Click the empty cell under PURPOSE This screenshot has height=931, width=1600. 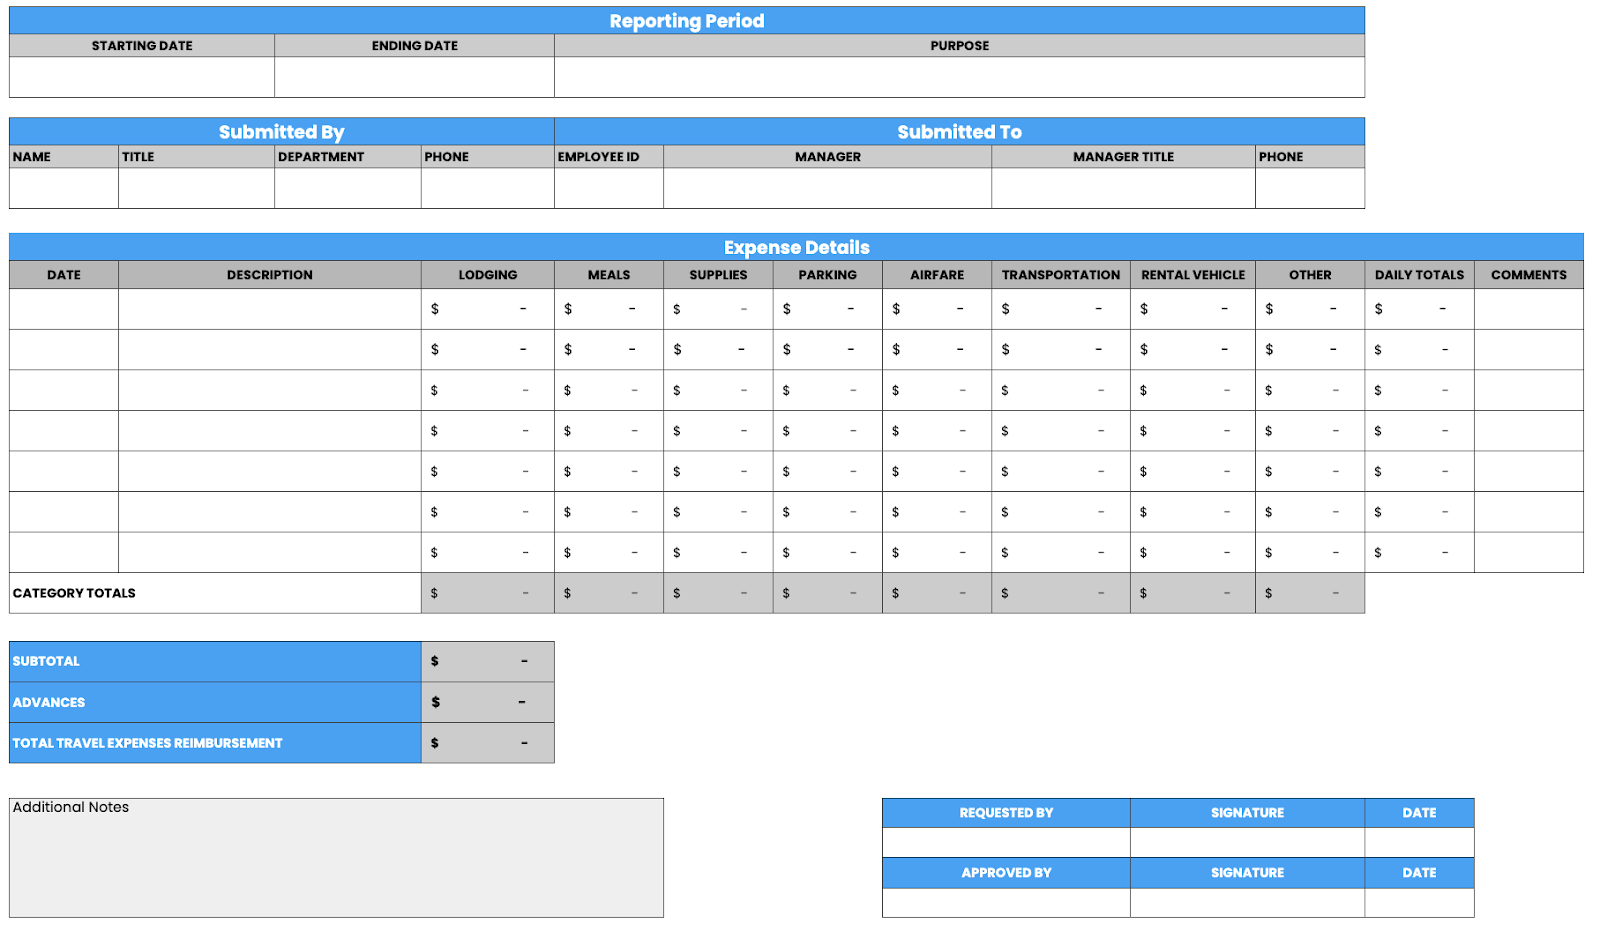tap(959, 77)
